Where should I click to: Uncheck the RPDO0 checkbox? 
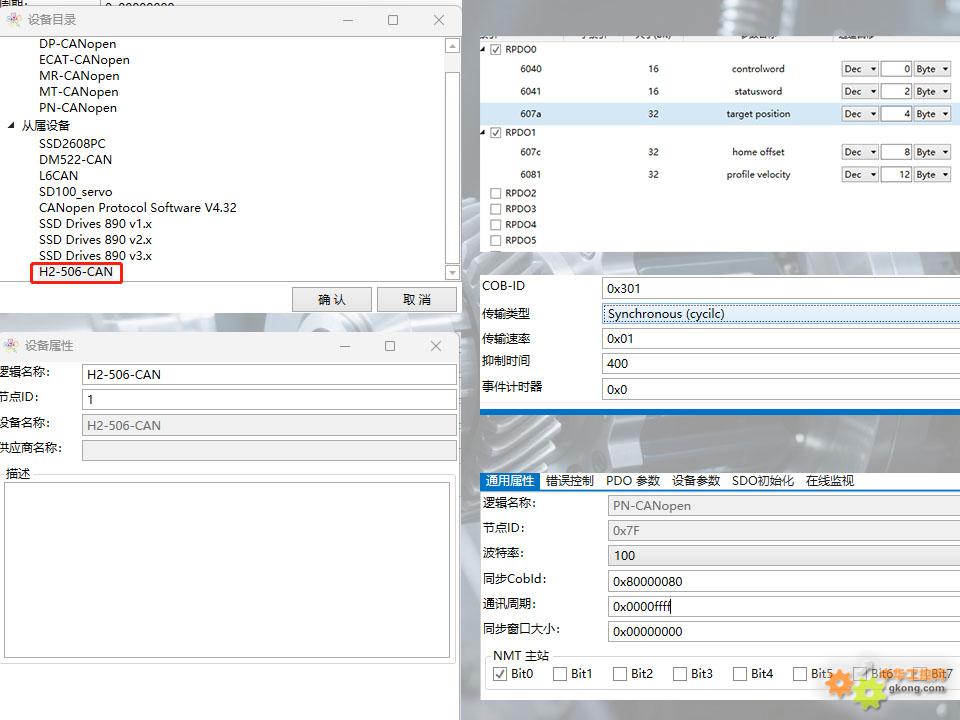tap(496, 50)
